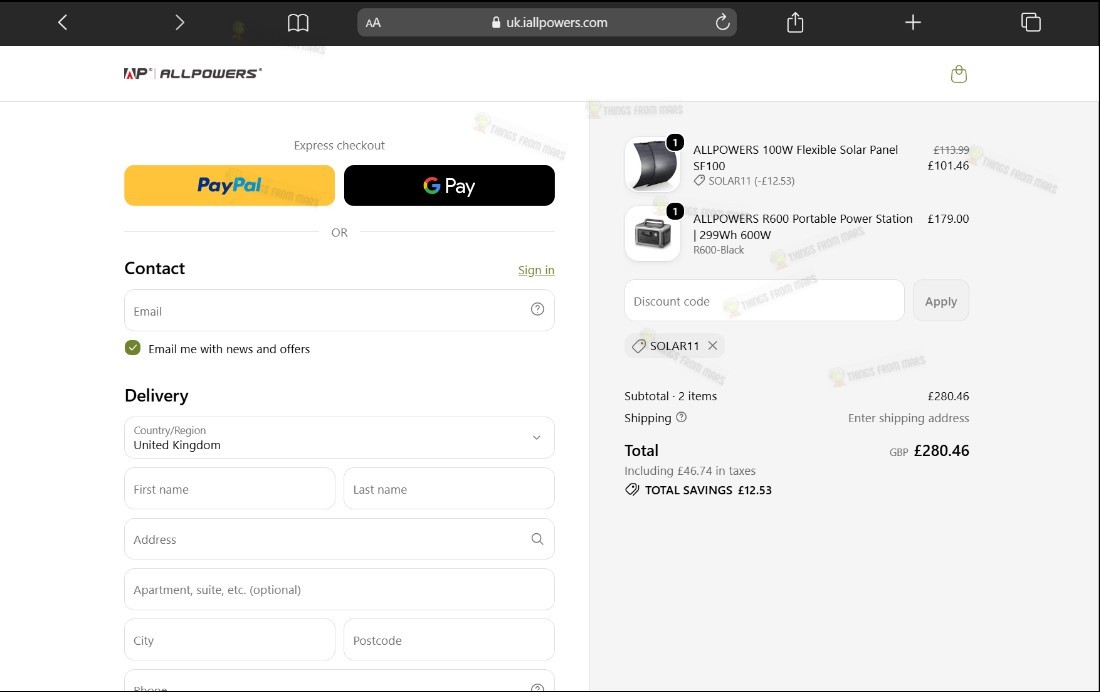Click the TOTAL SAVINGS tag icon
Screen dimensions: 1100x692
(632, 490)
